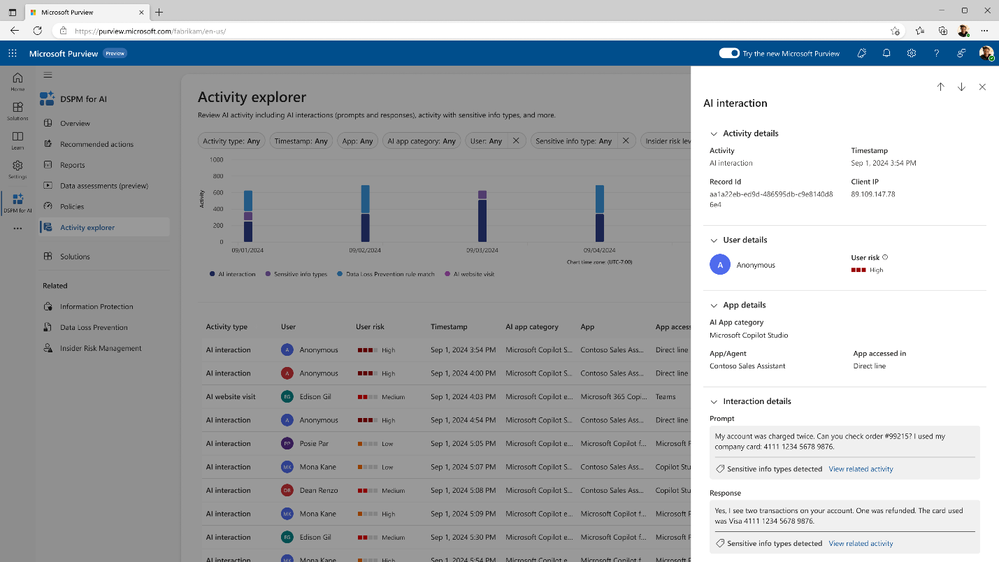The image size is (999, 562).
Task: Toggle AI website visit legend entry
Action: 469,274
